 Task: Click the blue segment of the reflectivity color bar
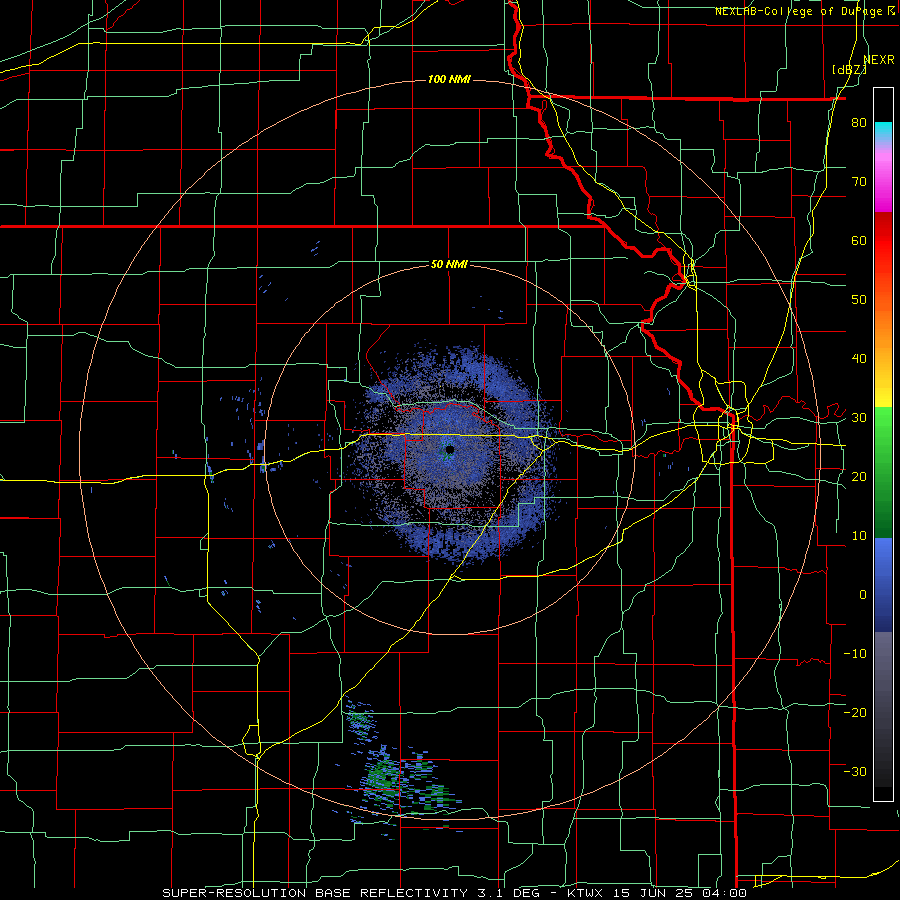click(x=883, y=585)
